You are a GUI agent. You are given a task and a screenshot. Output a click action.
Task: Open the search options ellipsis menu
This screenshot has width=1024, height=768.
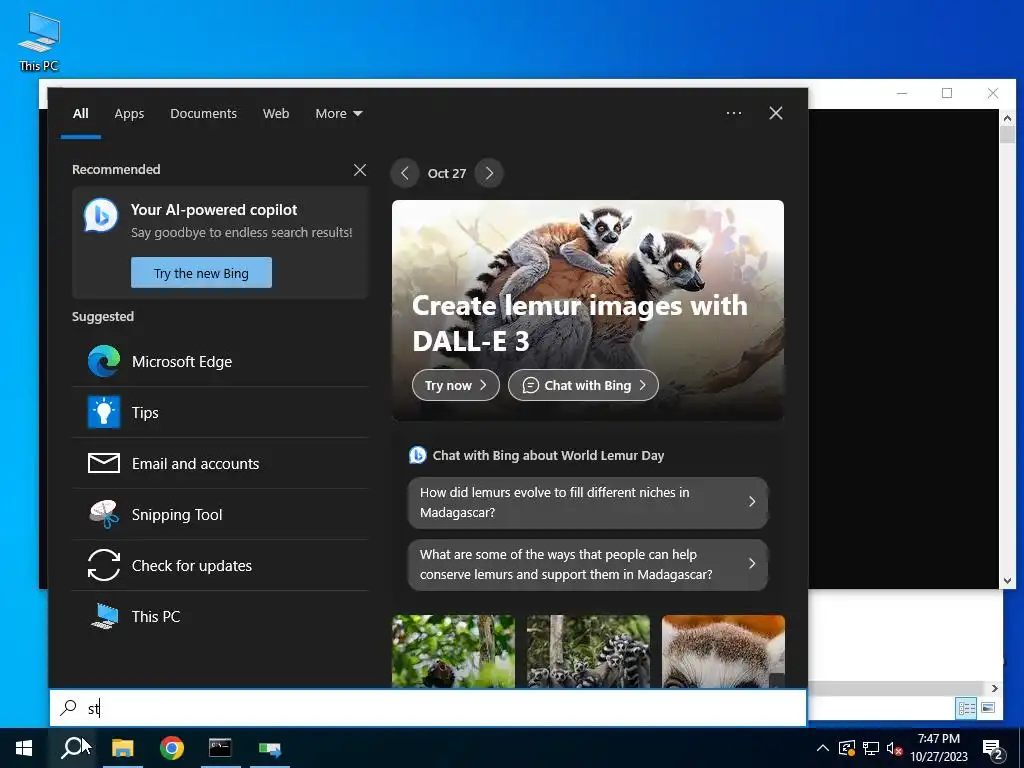(734, 113)
